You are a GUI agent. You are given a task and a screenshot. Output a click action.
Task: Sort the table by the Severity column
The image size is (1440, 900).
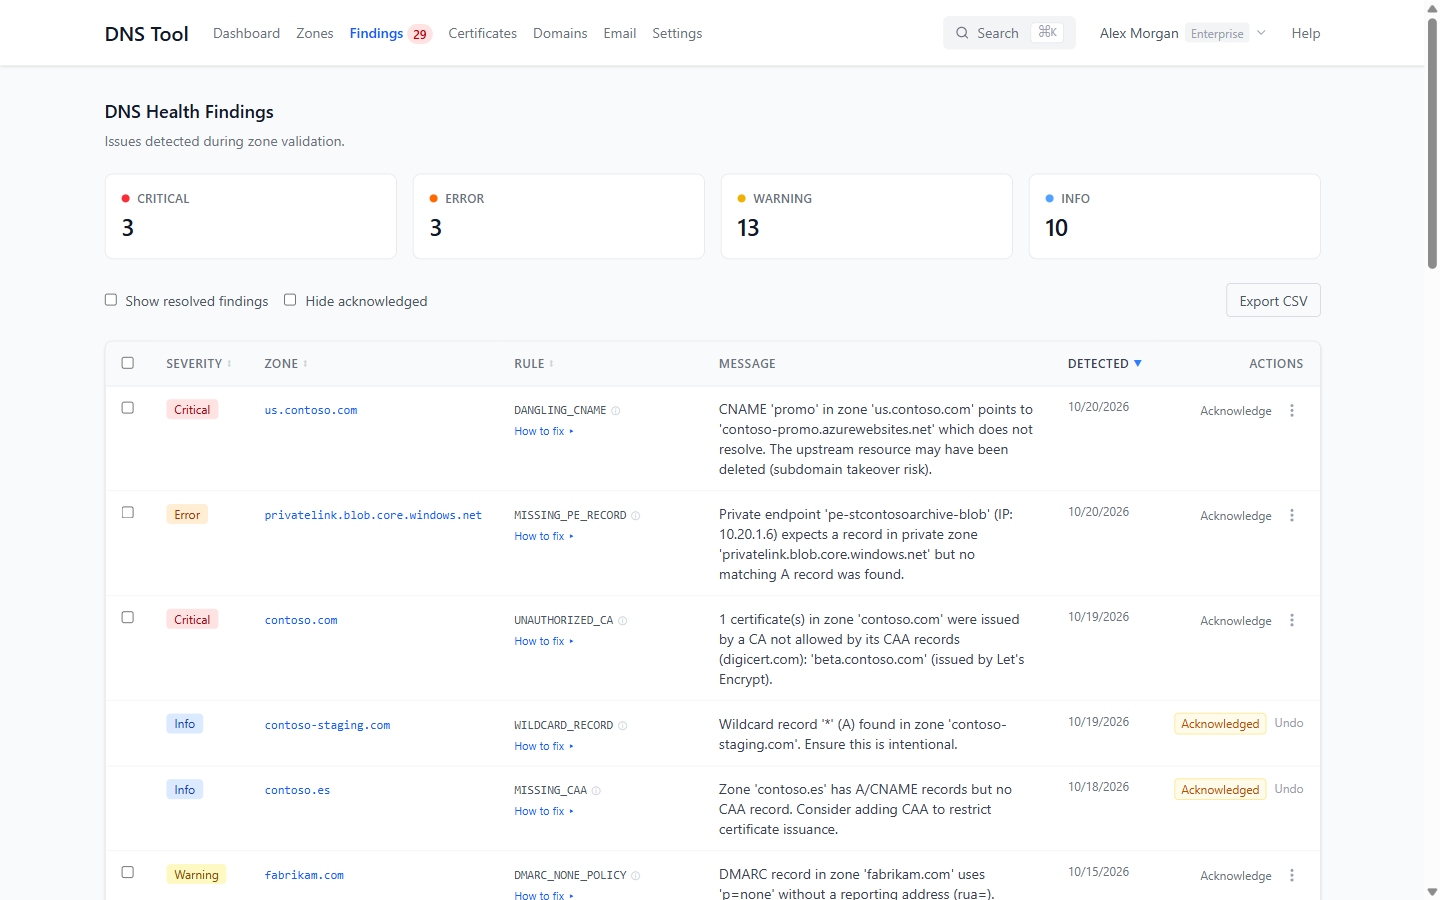tap(199, 364)
